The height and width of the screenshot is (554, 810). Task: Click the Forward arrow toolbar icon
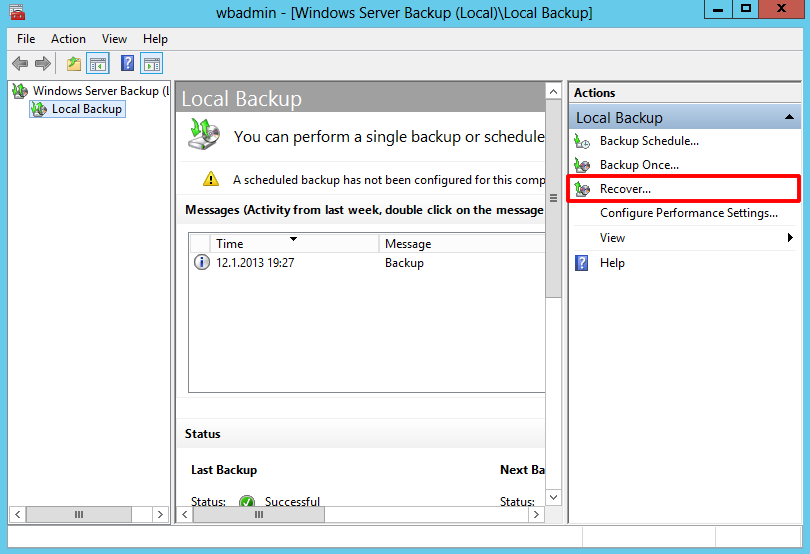tap(43, 64)
